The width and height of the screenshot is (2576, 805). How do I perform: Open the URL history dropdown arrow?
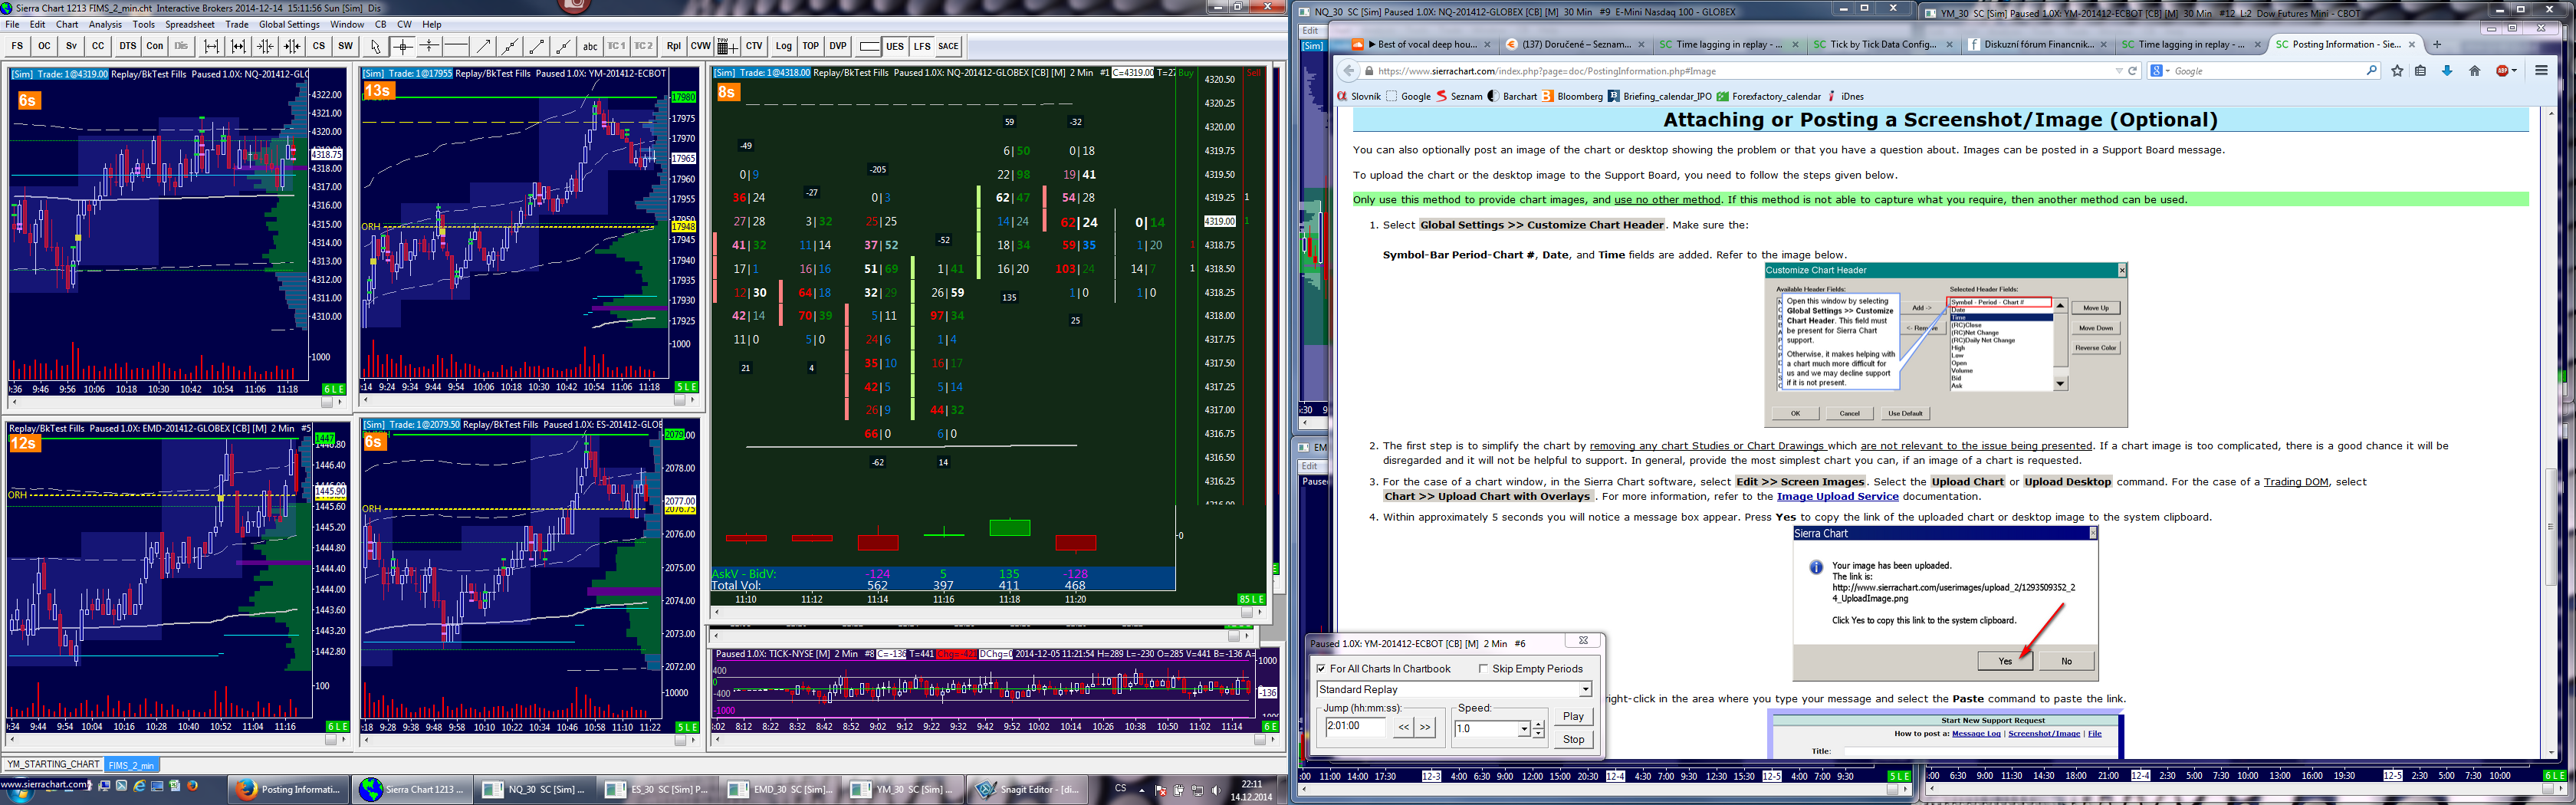[2118, 71]
